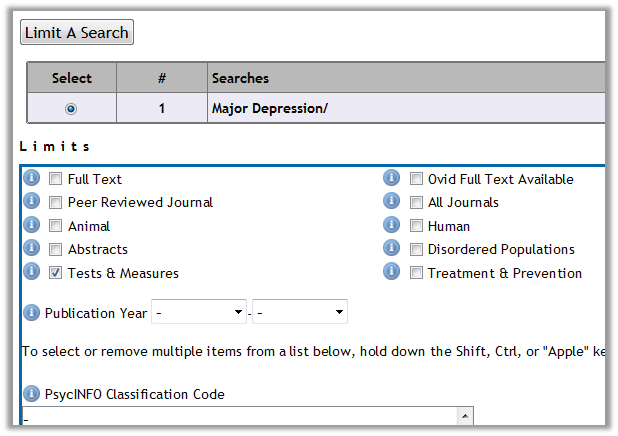The height and width of the screenshot is (436, 618).
Task: Open the Publication Year start dropdown
Action: coord(199,312)
